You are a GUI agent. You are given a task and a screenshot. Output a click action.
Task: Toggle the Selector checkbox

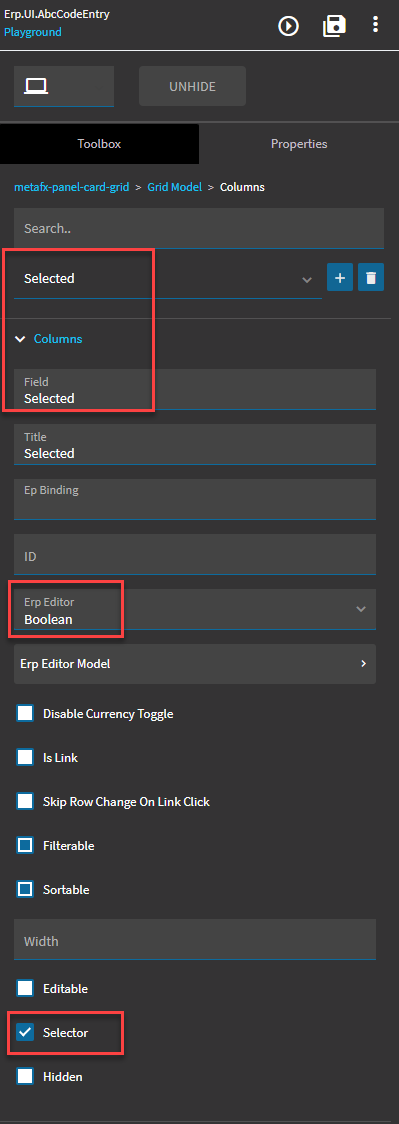coord(25,1032)
